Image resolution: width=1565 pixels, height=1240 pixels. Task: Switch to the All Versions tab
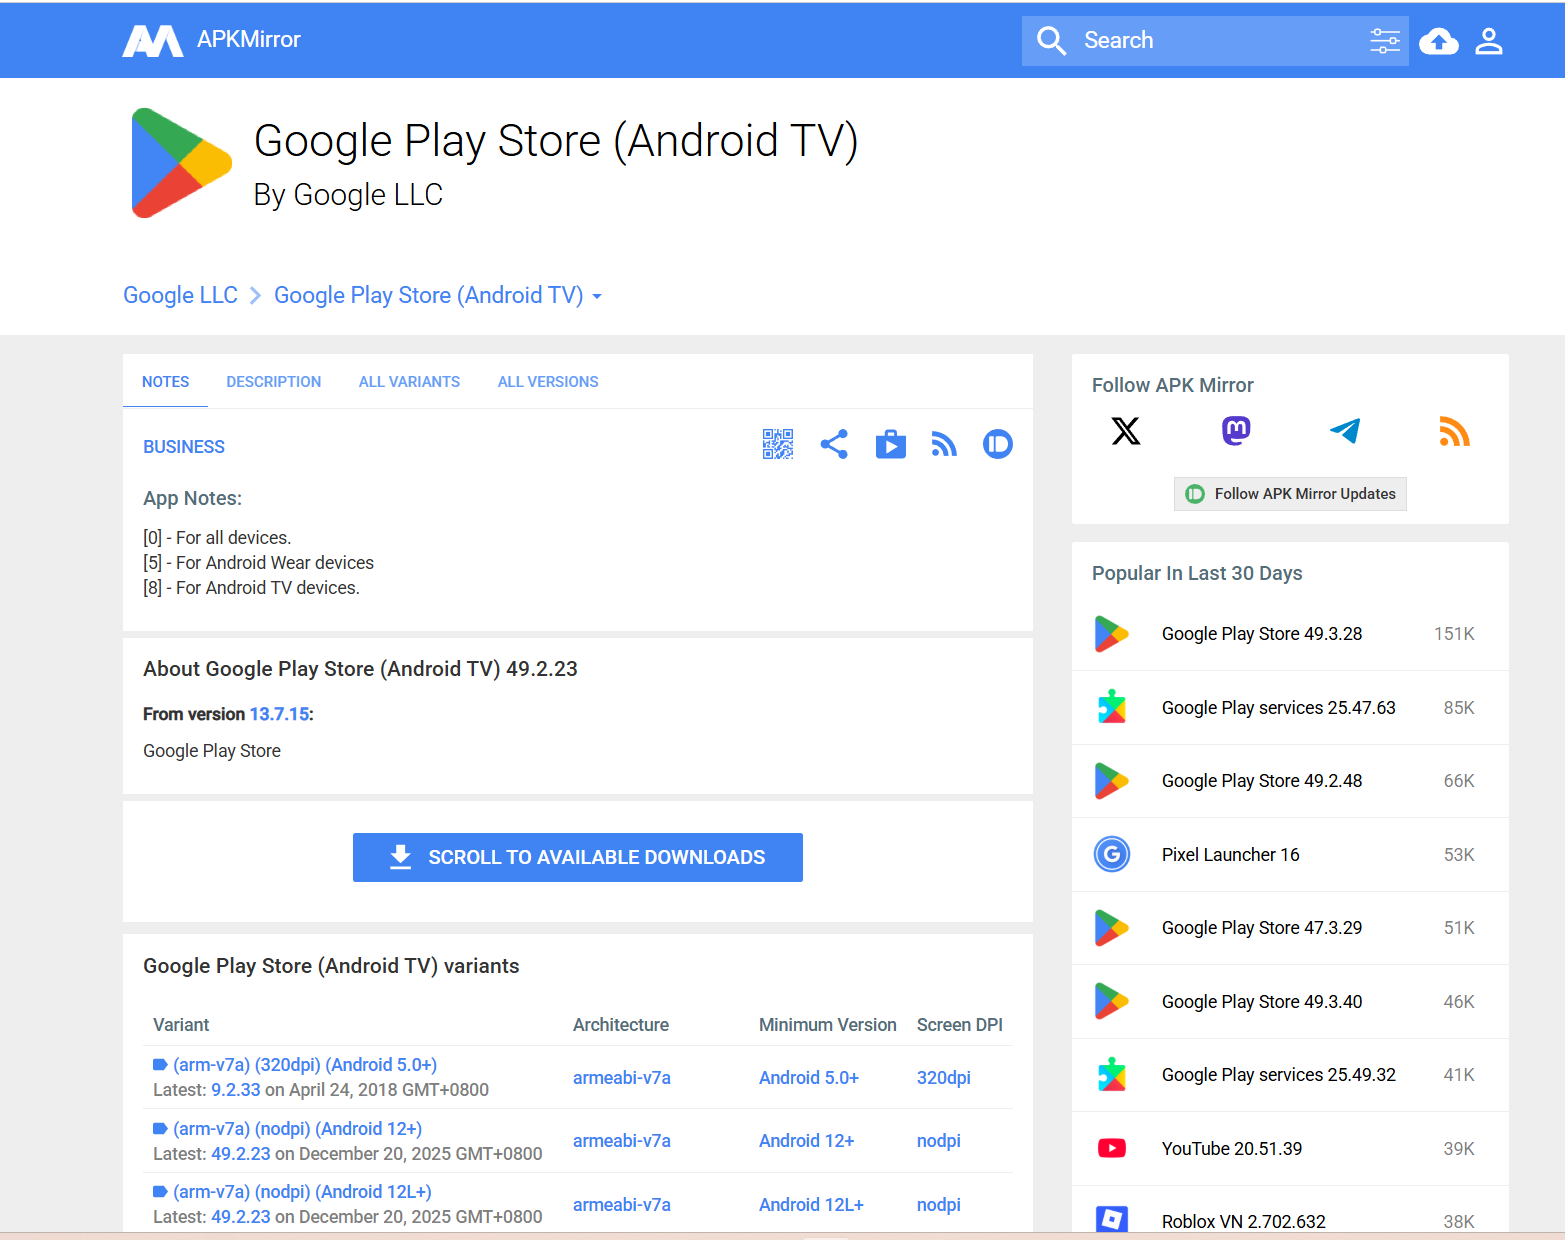548,382
